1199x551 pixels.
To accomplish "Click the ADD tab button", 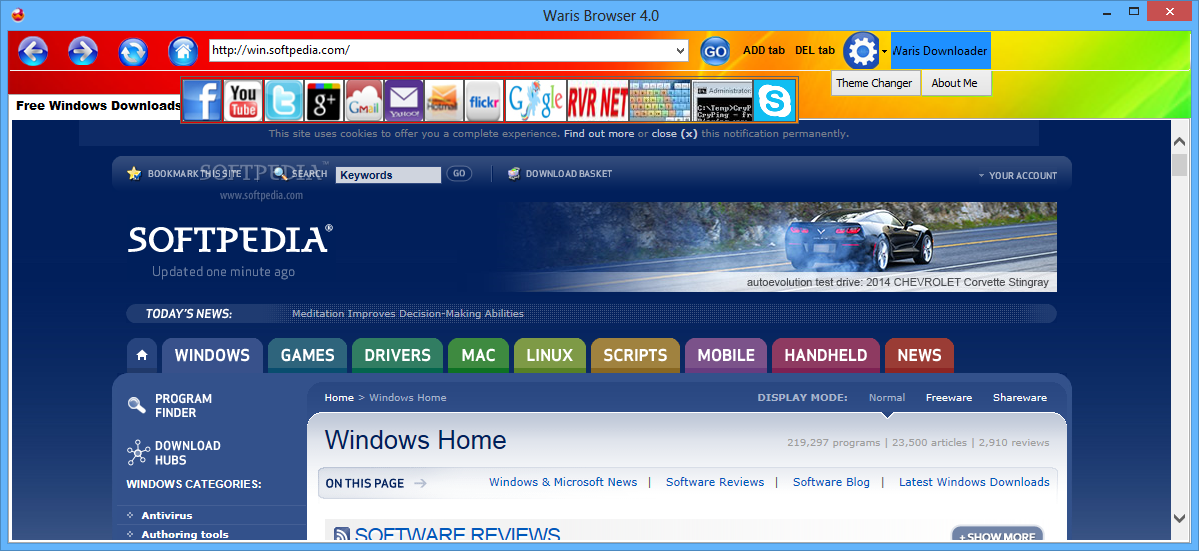I will (764, 50).
